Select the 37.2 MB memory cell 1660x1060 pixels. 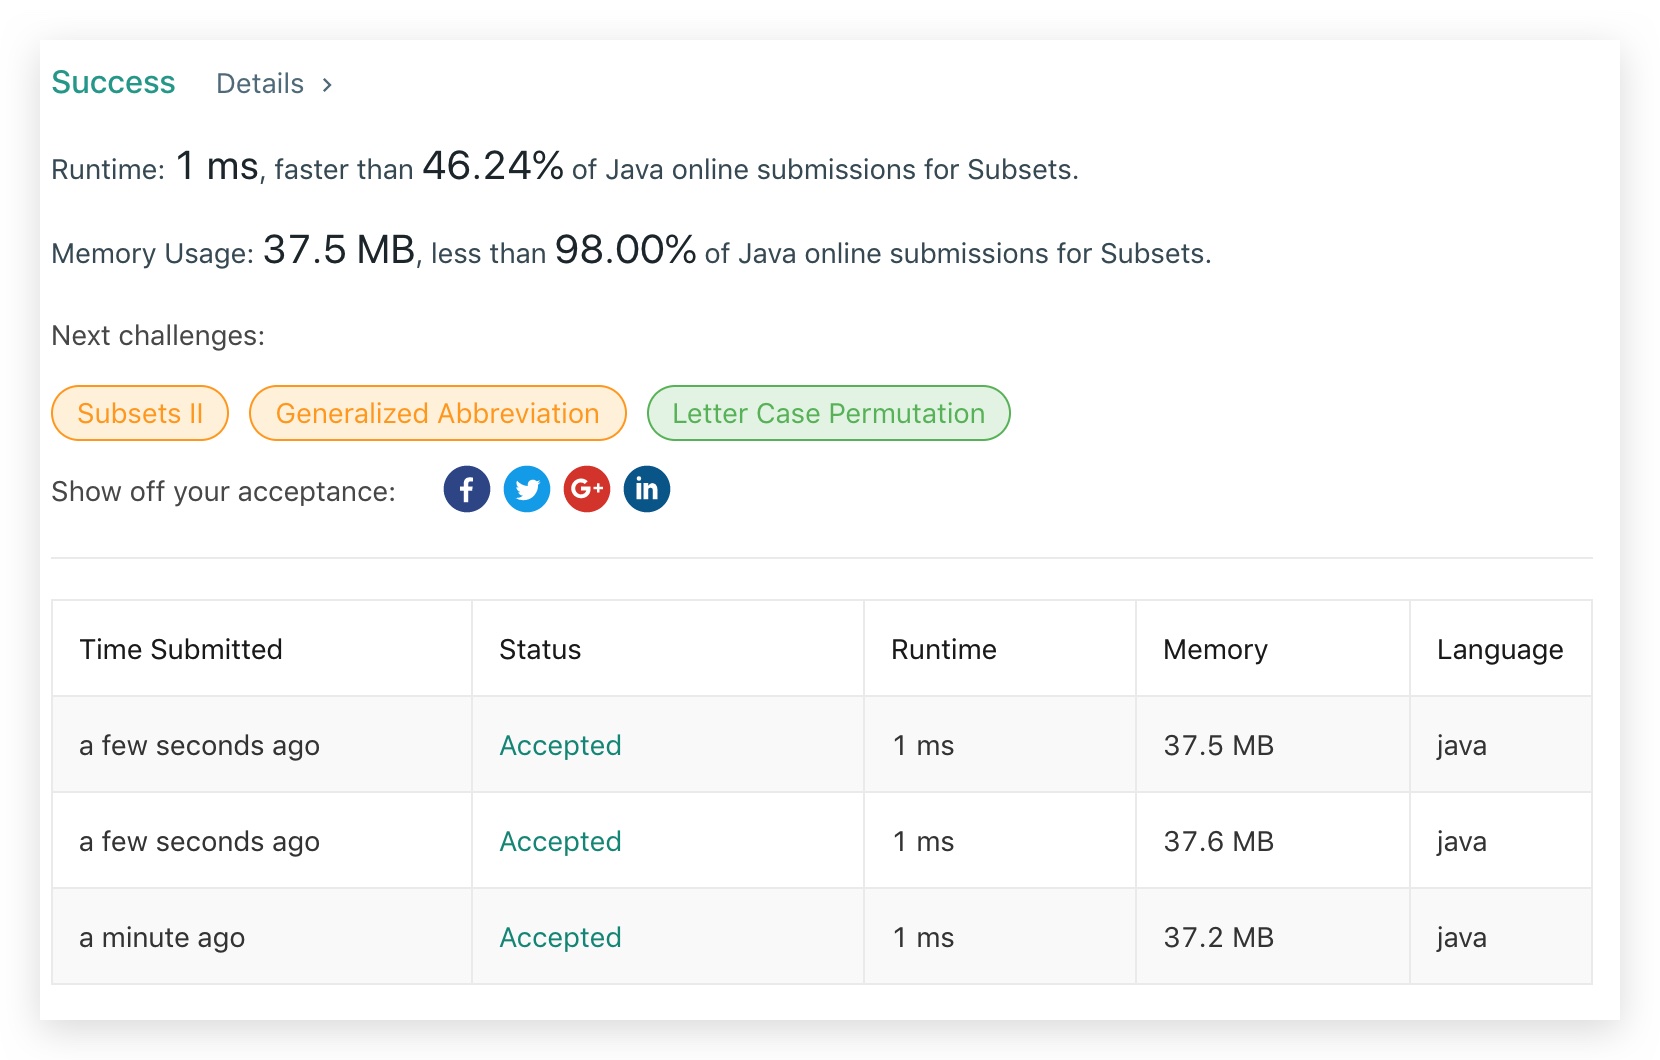pyautogui.click(x=1218, y=937)
